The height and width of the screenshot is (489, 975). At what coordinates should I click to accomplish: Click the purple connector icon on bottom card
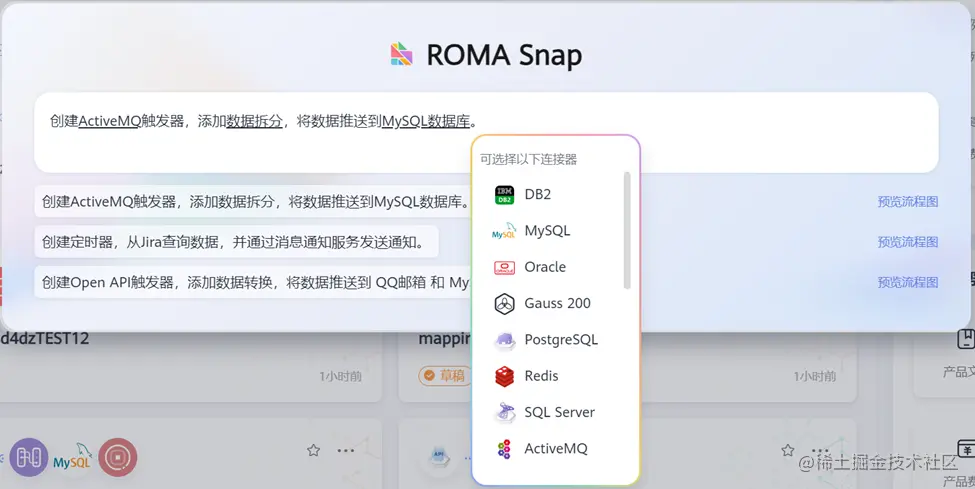pos(29,457)
